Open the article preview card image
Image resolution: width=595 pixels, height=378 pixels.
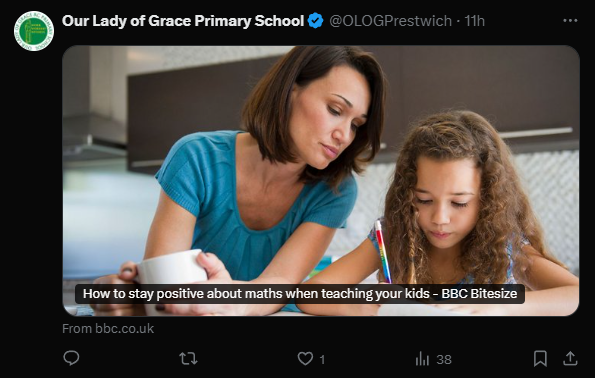point(321,181)
